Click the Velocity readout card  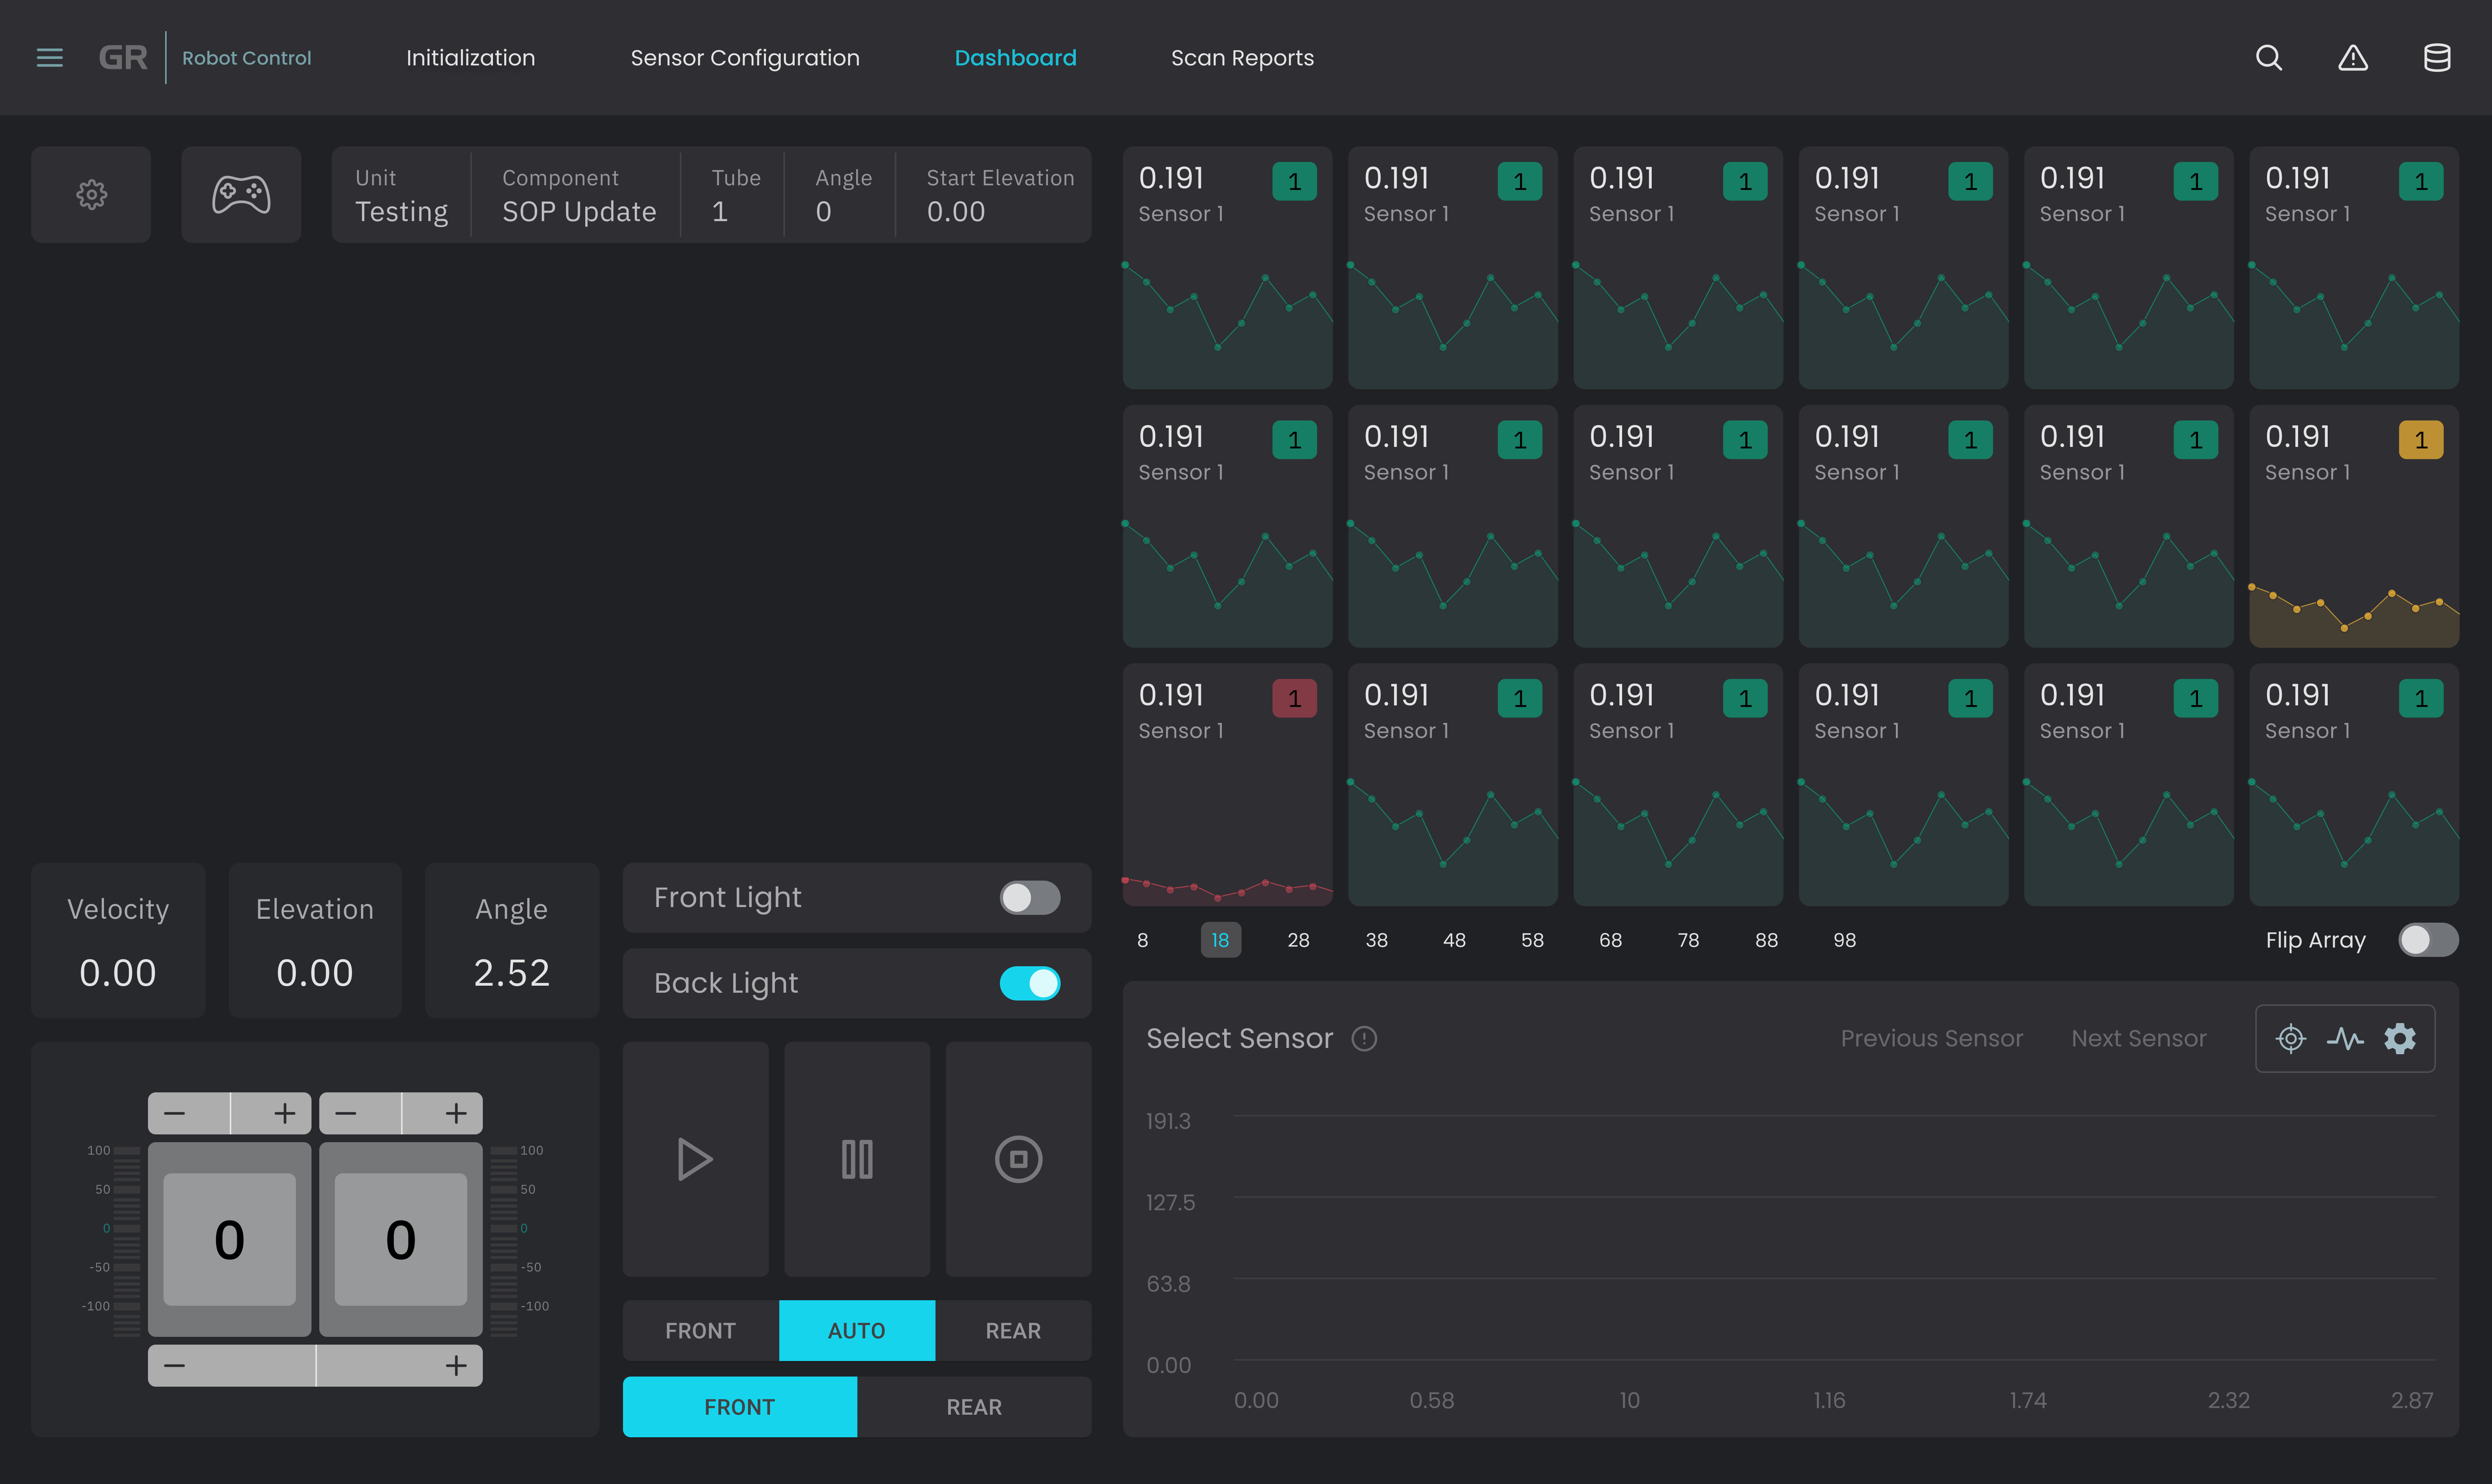tap(118, 940)
